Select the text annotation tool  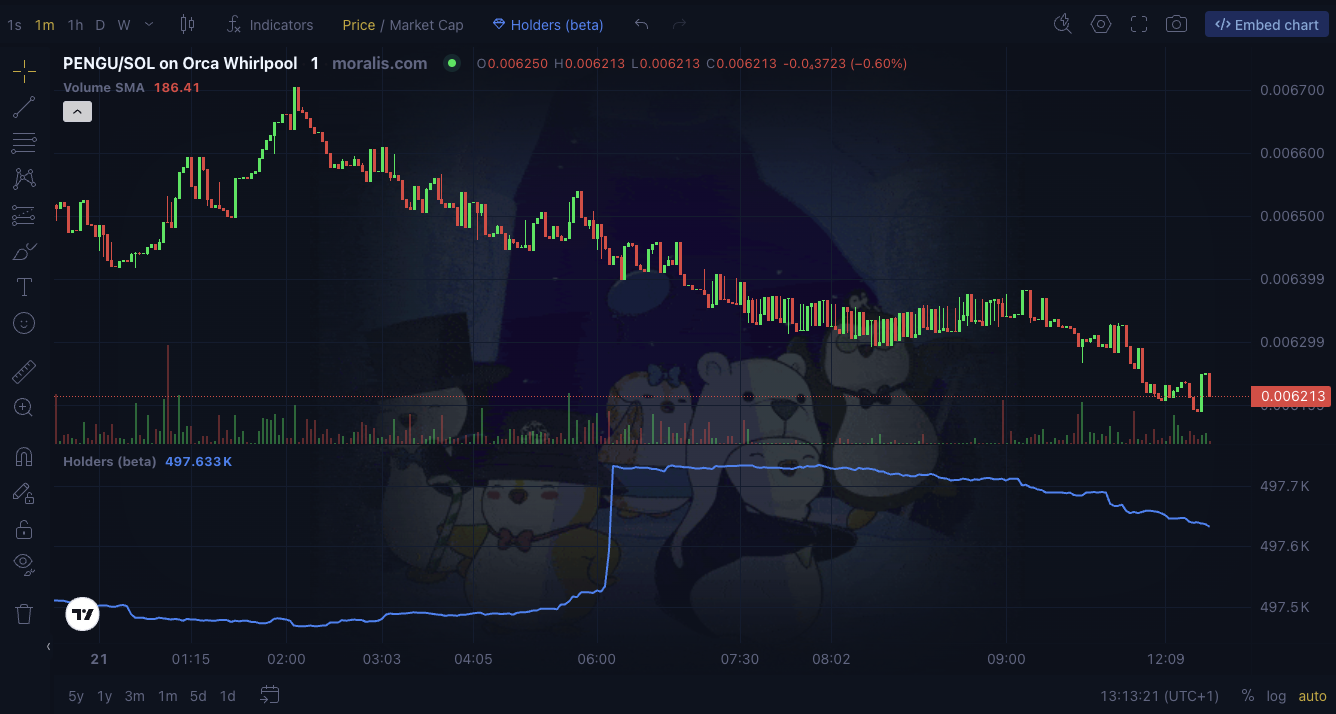point(24,288)
